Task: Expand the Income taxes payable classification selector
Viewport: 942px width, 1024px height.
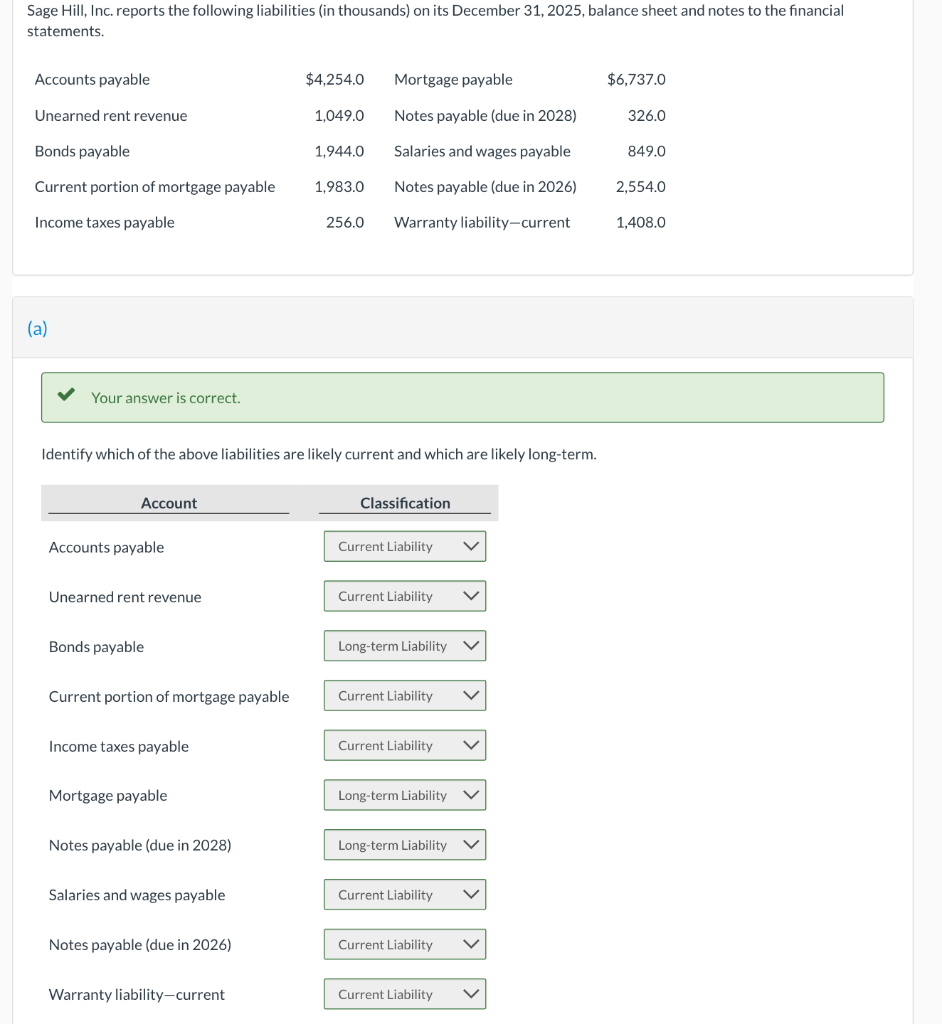Action: tap(404, 745)
